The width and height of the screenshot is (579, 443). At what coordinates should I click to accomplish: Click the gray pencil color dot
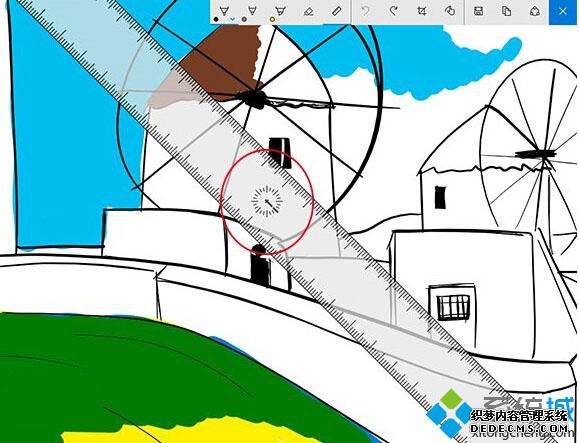244,19
